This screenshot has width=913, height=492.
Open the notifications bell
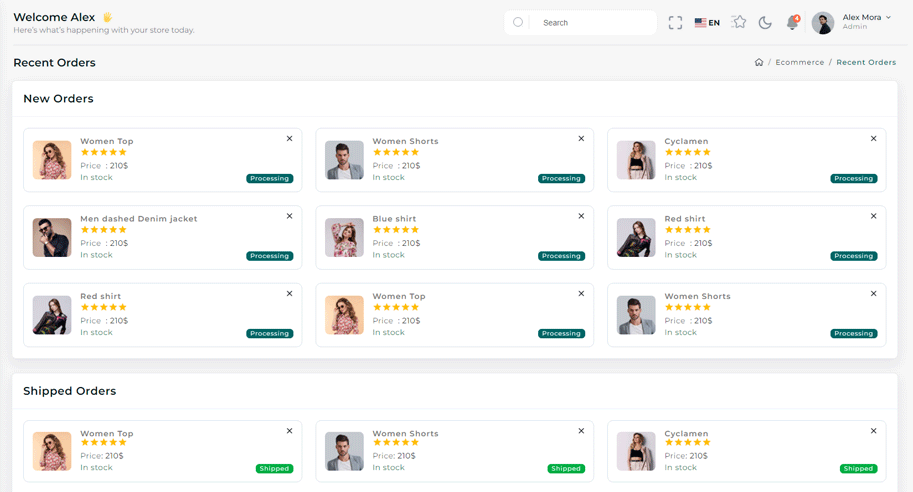(792, 23)
